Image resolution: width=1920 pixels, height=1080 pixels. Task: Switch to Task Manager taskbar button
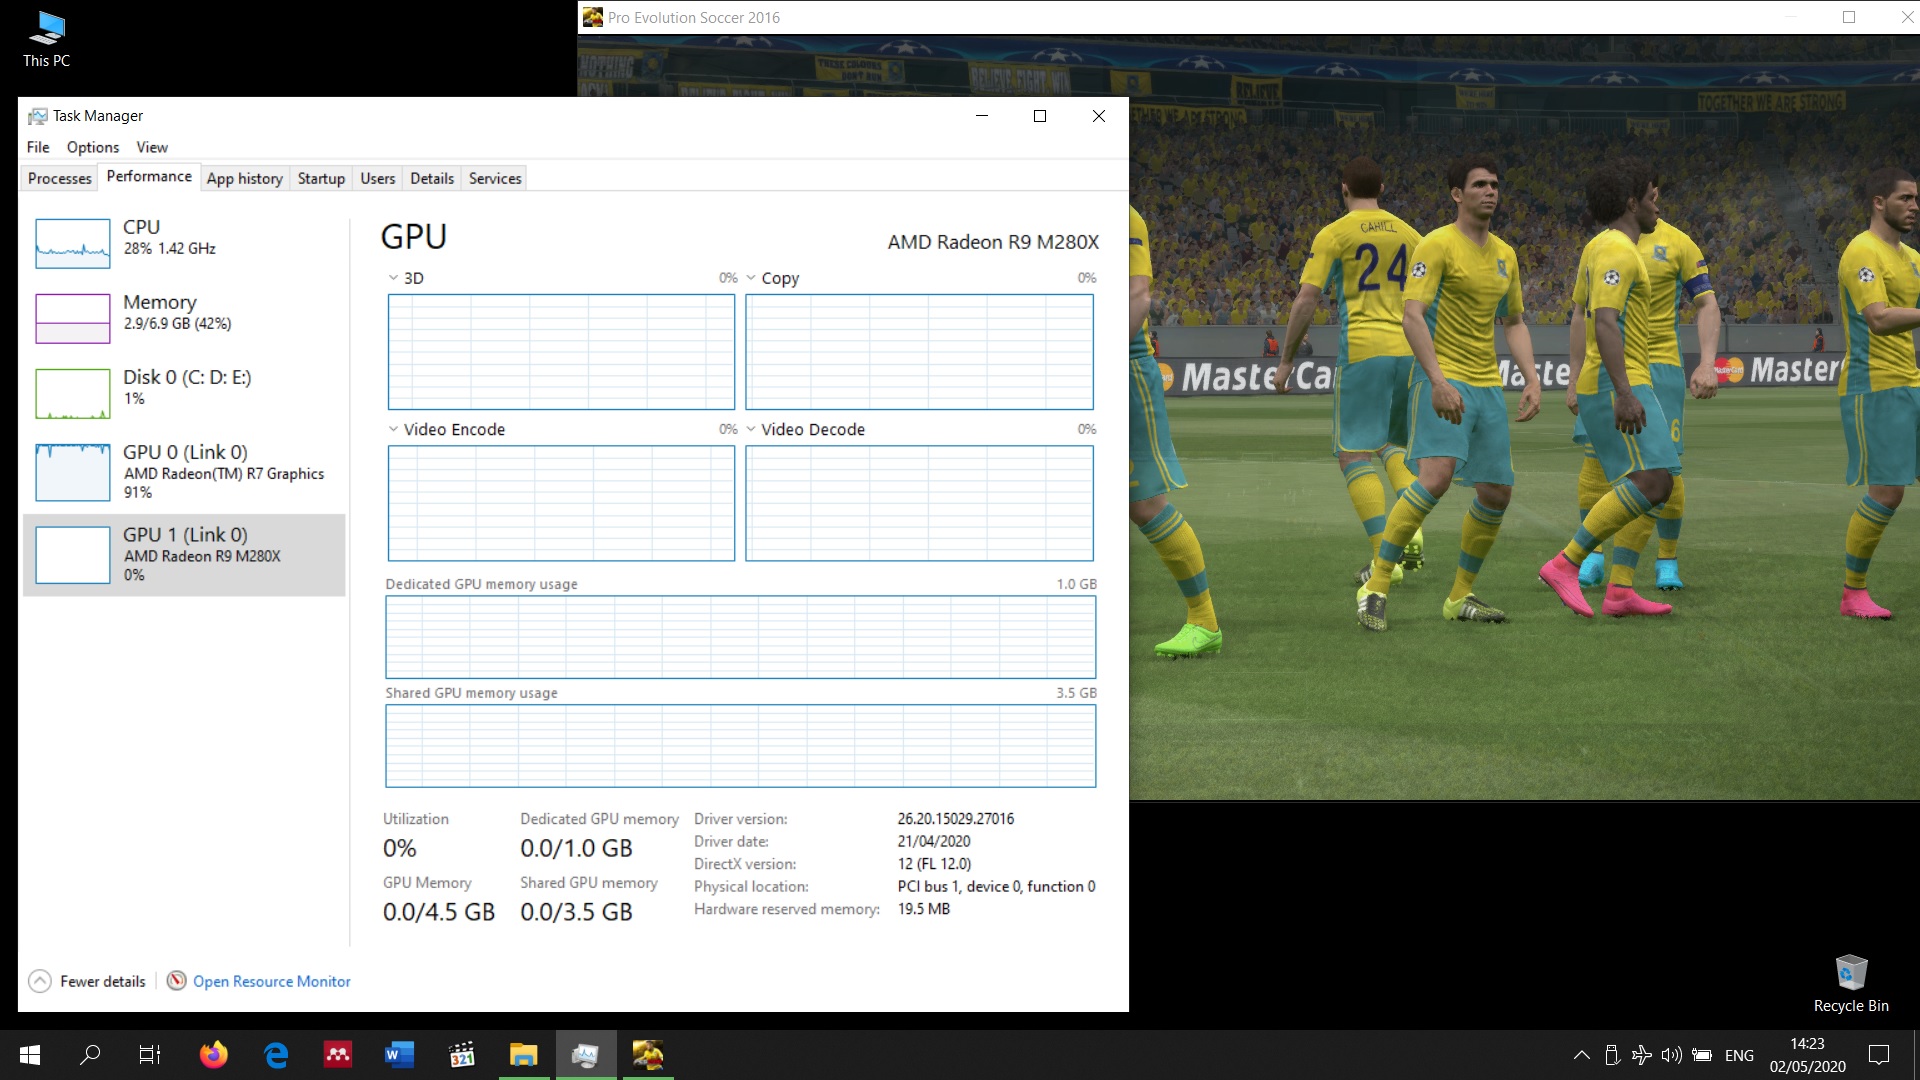tap(586, 1055)
